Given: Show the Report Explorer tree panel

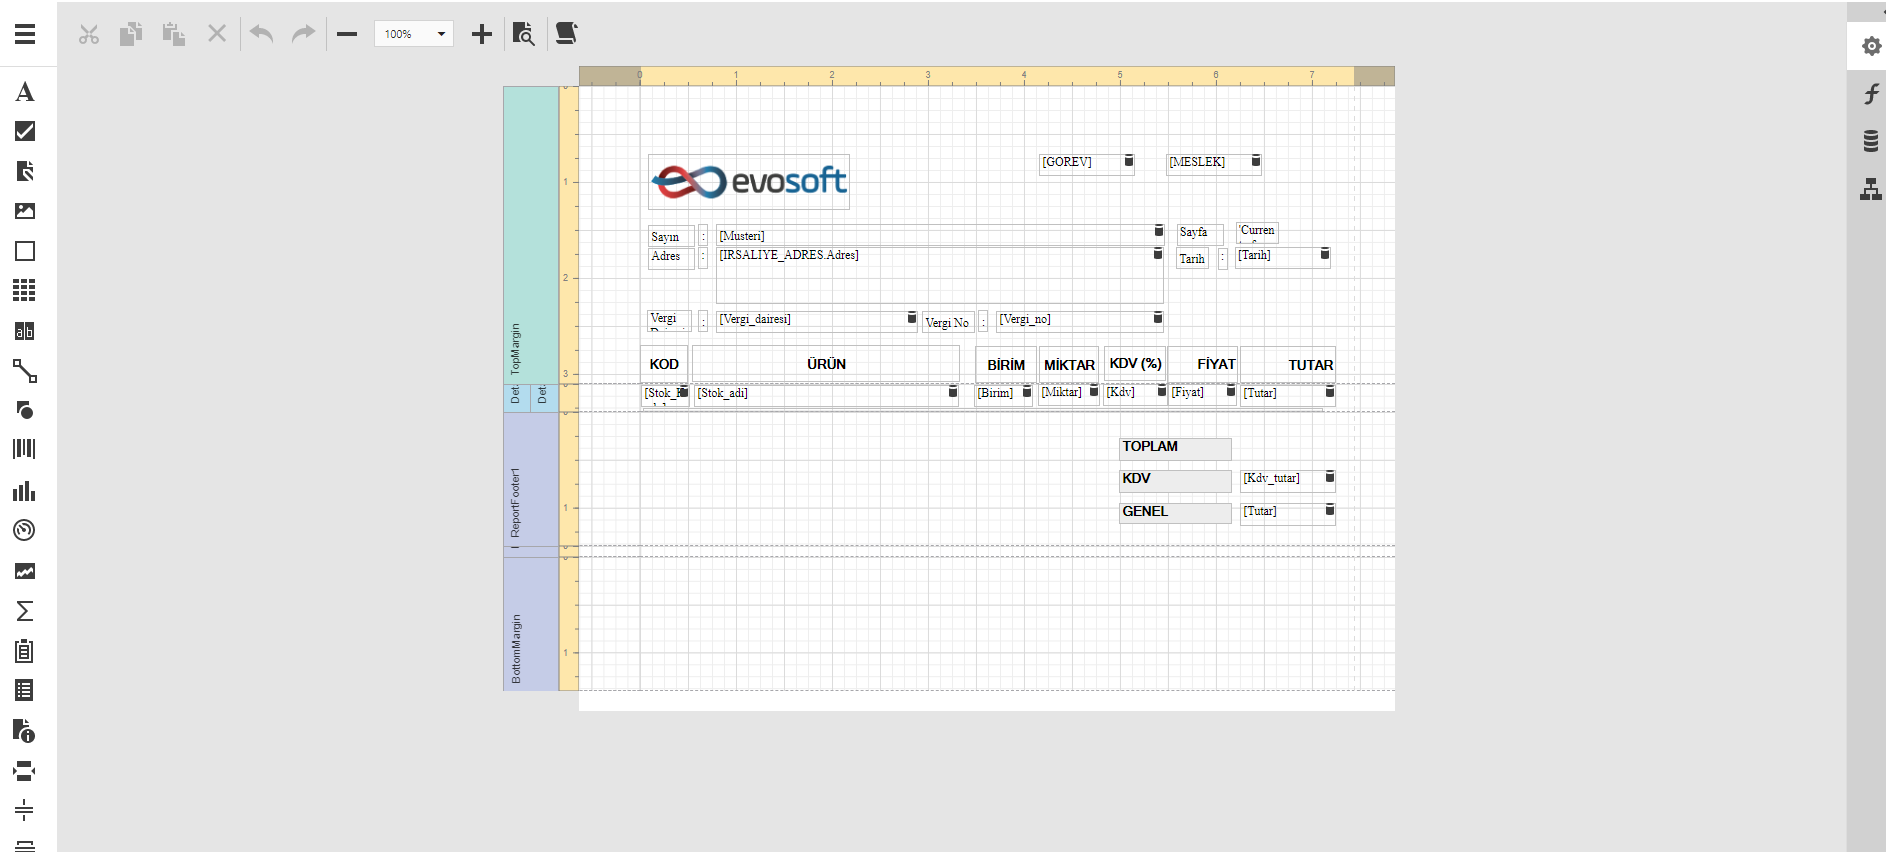Looking at the screenshot, I should (x=1870, y=189).
